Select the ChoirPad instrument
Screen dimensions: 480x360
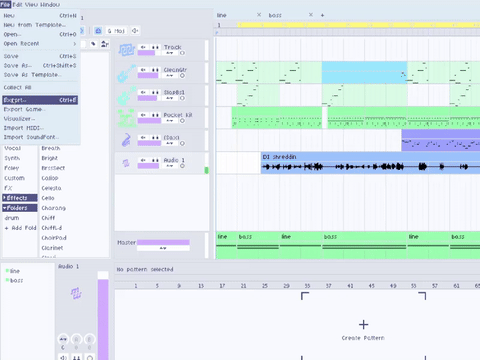[54, 238]
